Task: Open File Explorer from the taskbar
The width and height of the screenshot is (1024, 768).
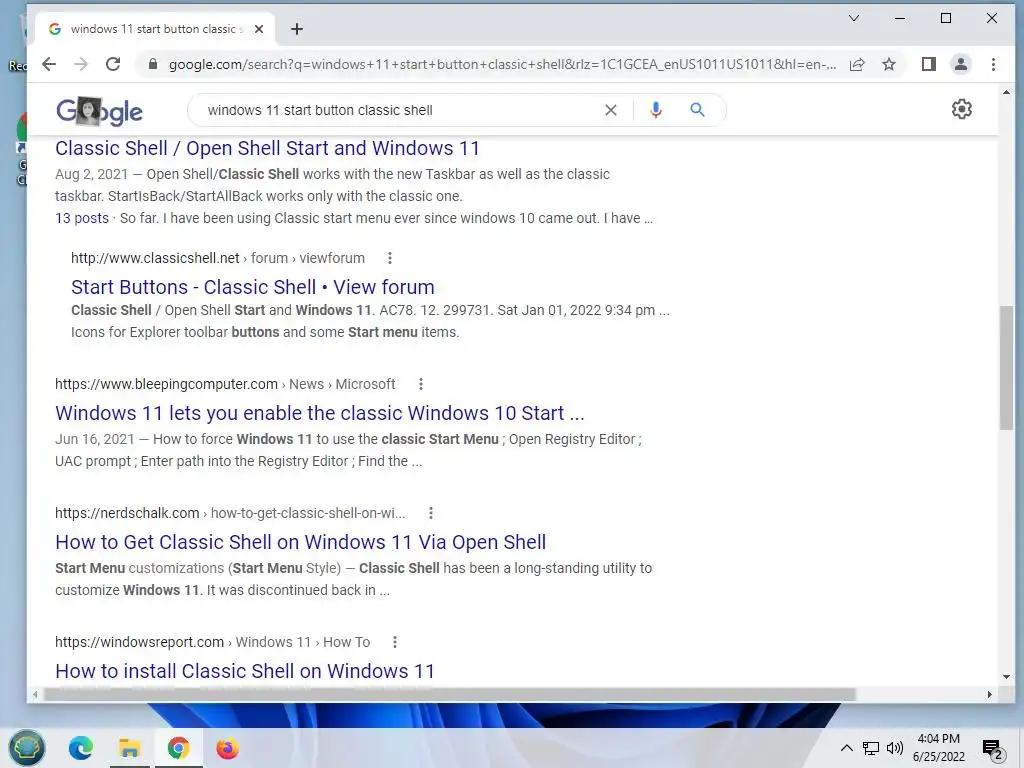Action: [x=129, y=748]
